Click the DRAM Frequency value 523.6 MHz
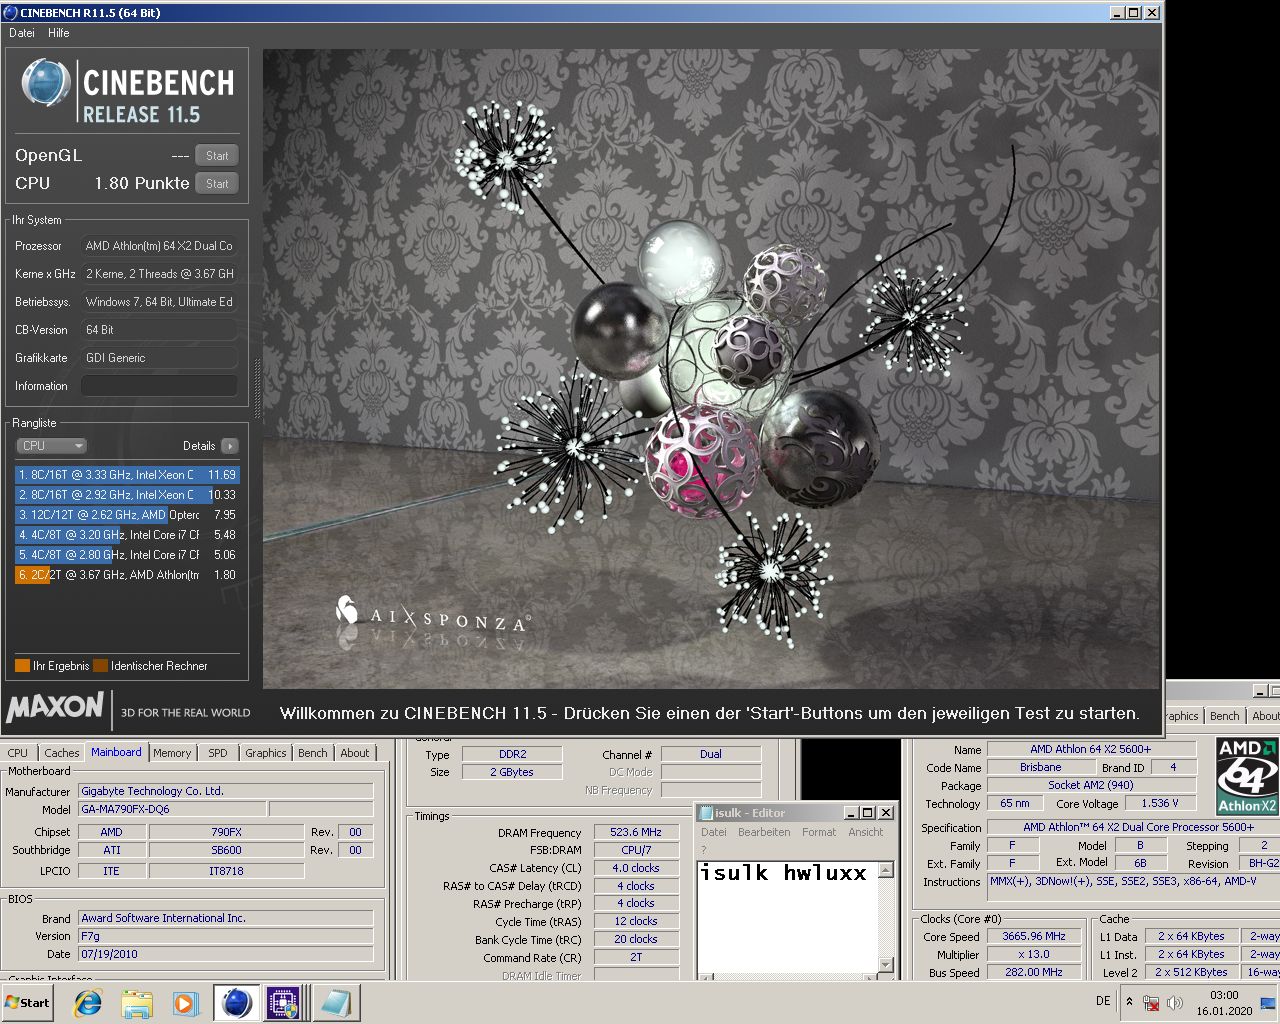This screenshot has width=1280, height=1024. tap(636, 832)
